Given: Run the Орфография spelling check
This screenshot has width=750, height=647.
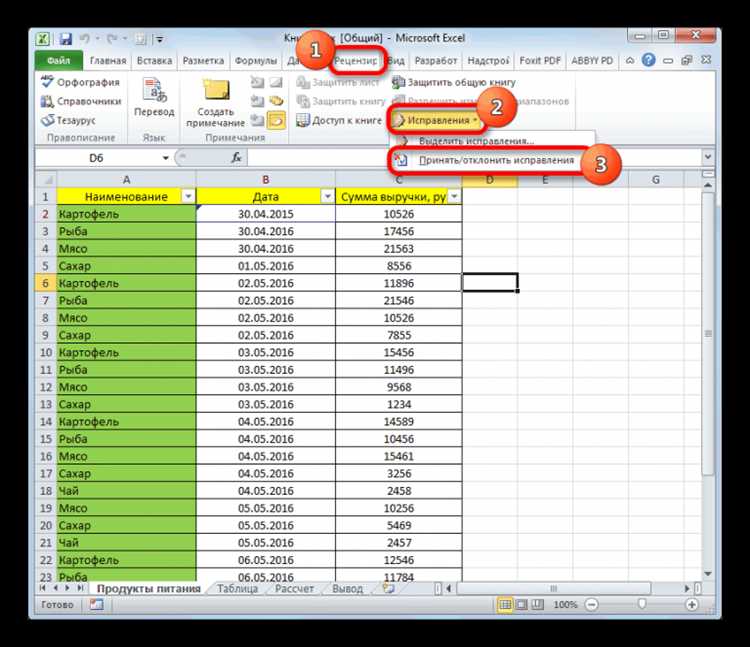Looking at the screenshot, I should (80, 82).
